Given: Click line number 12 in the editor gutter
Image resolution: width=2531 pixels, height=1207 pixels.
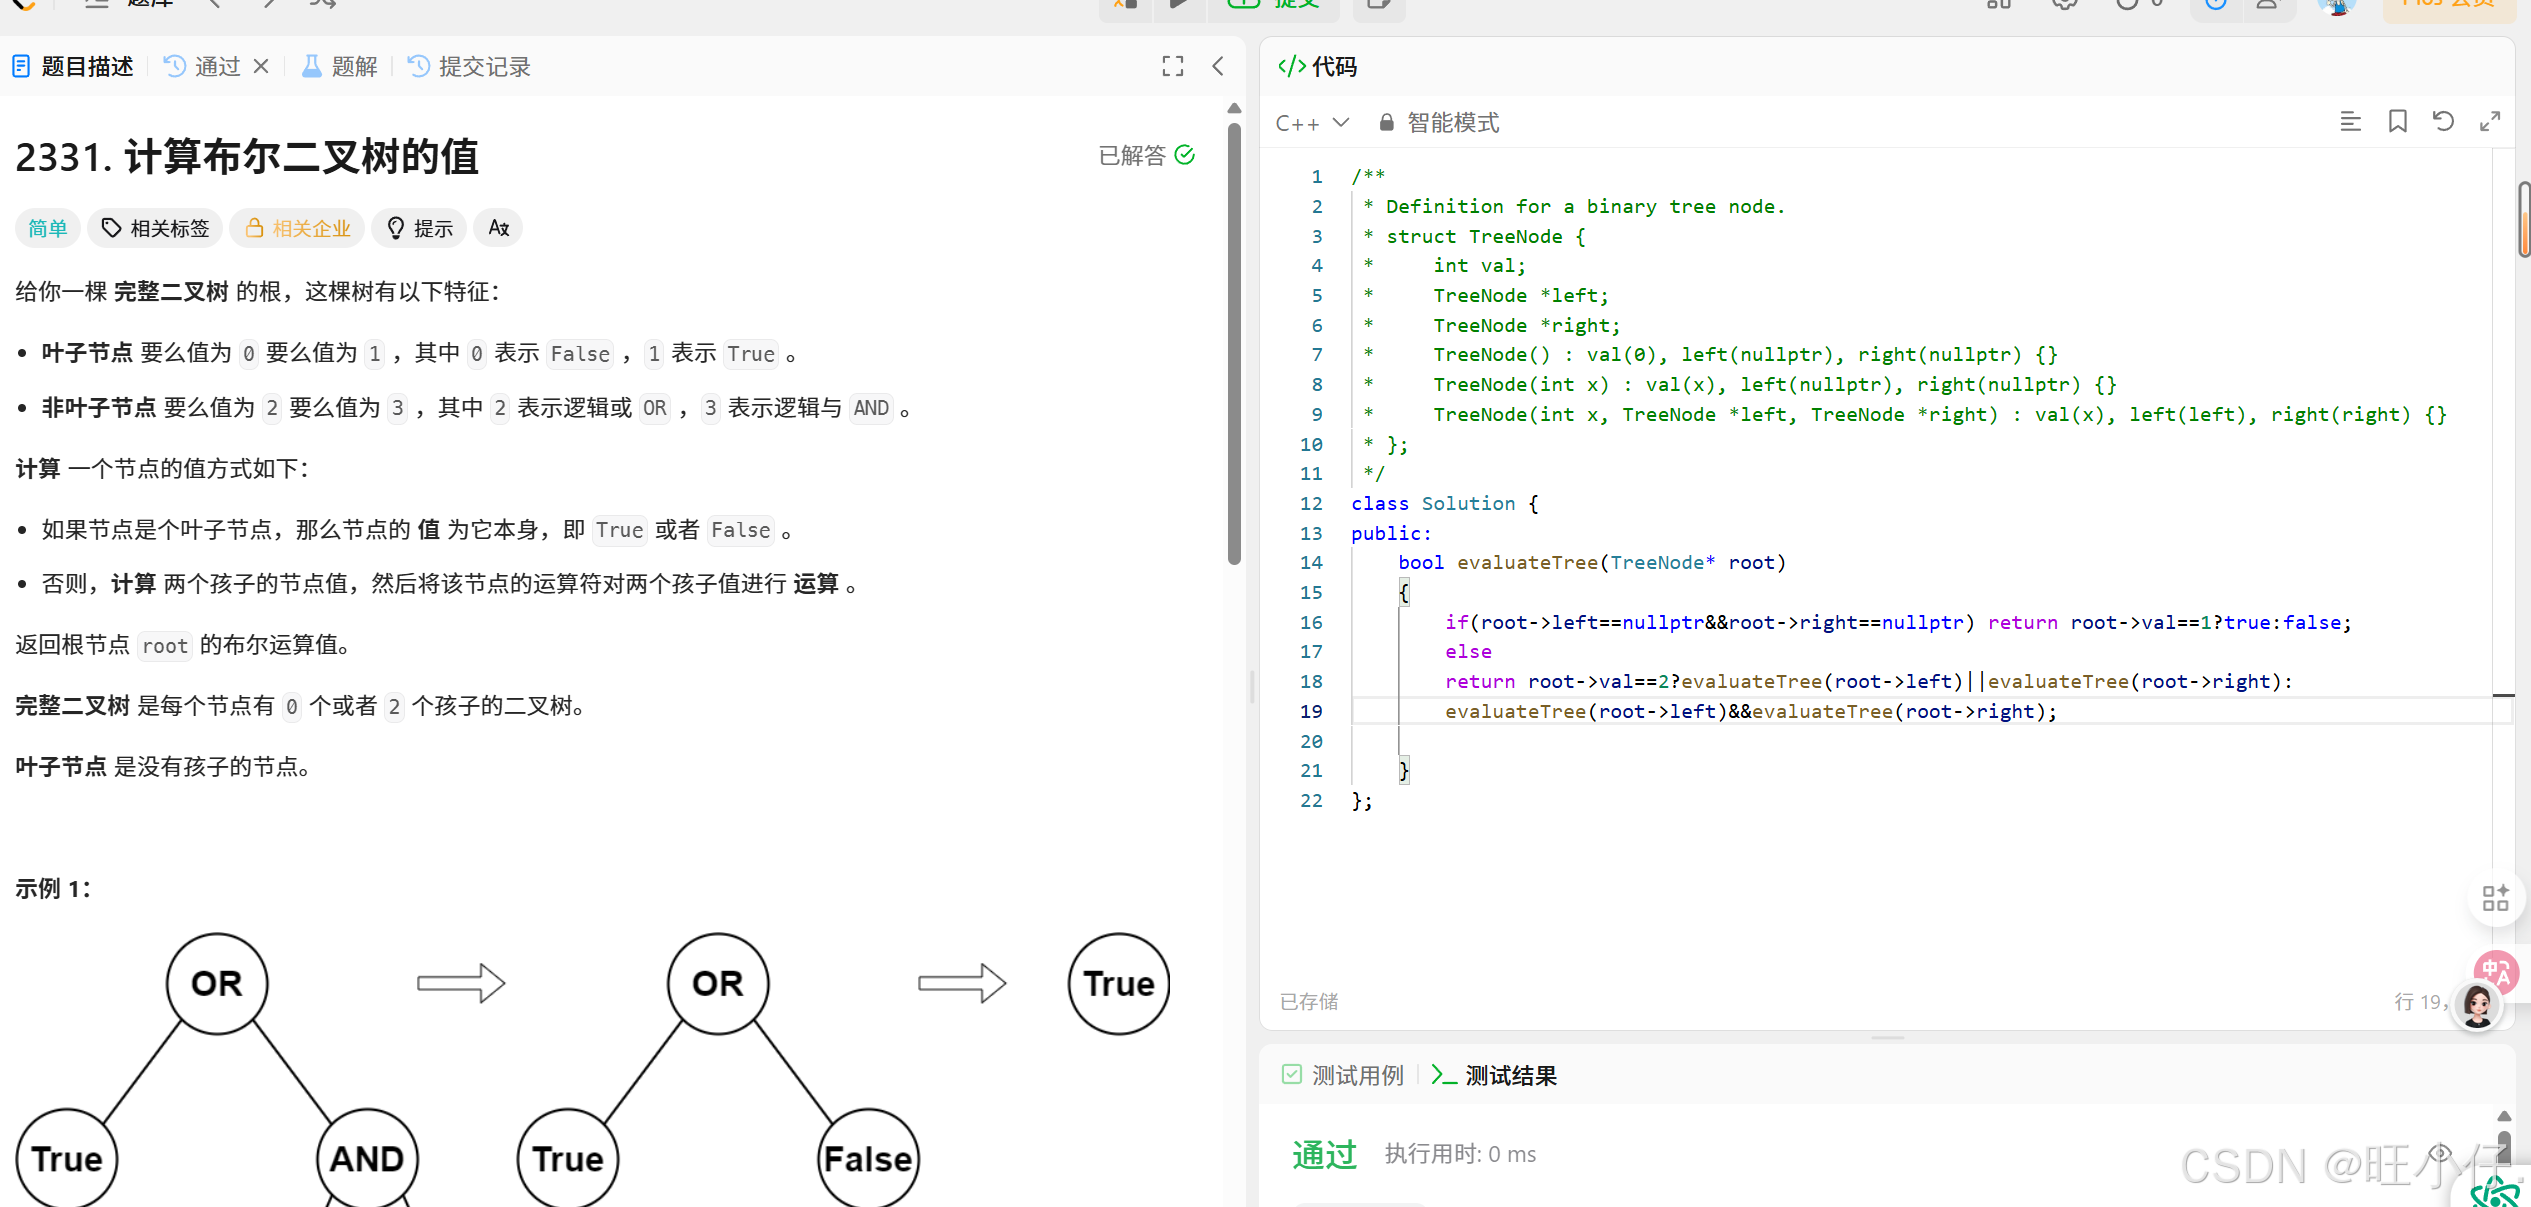Looking at the screenshot, I should tap(1311, 504).
